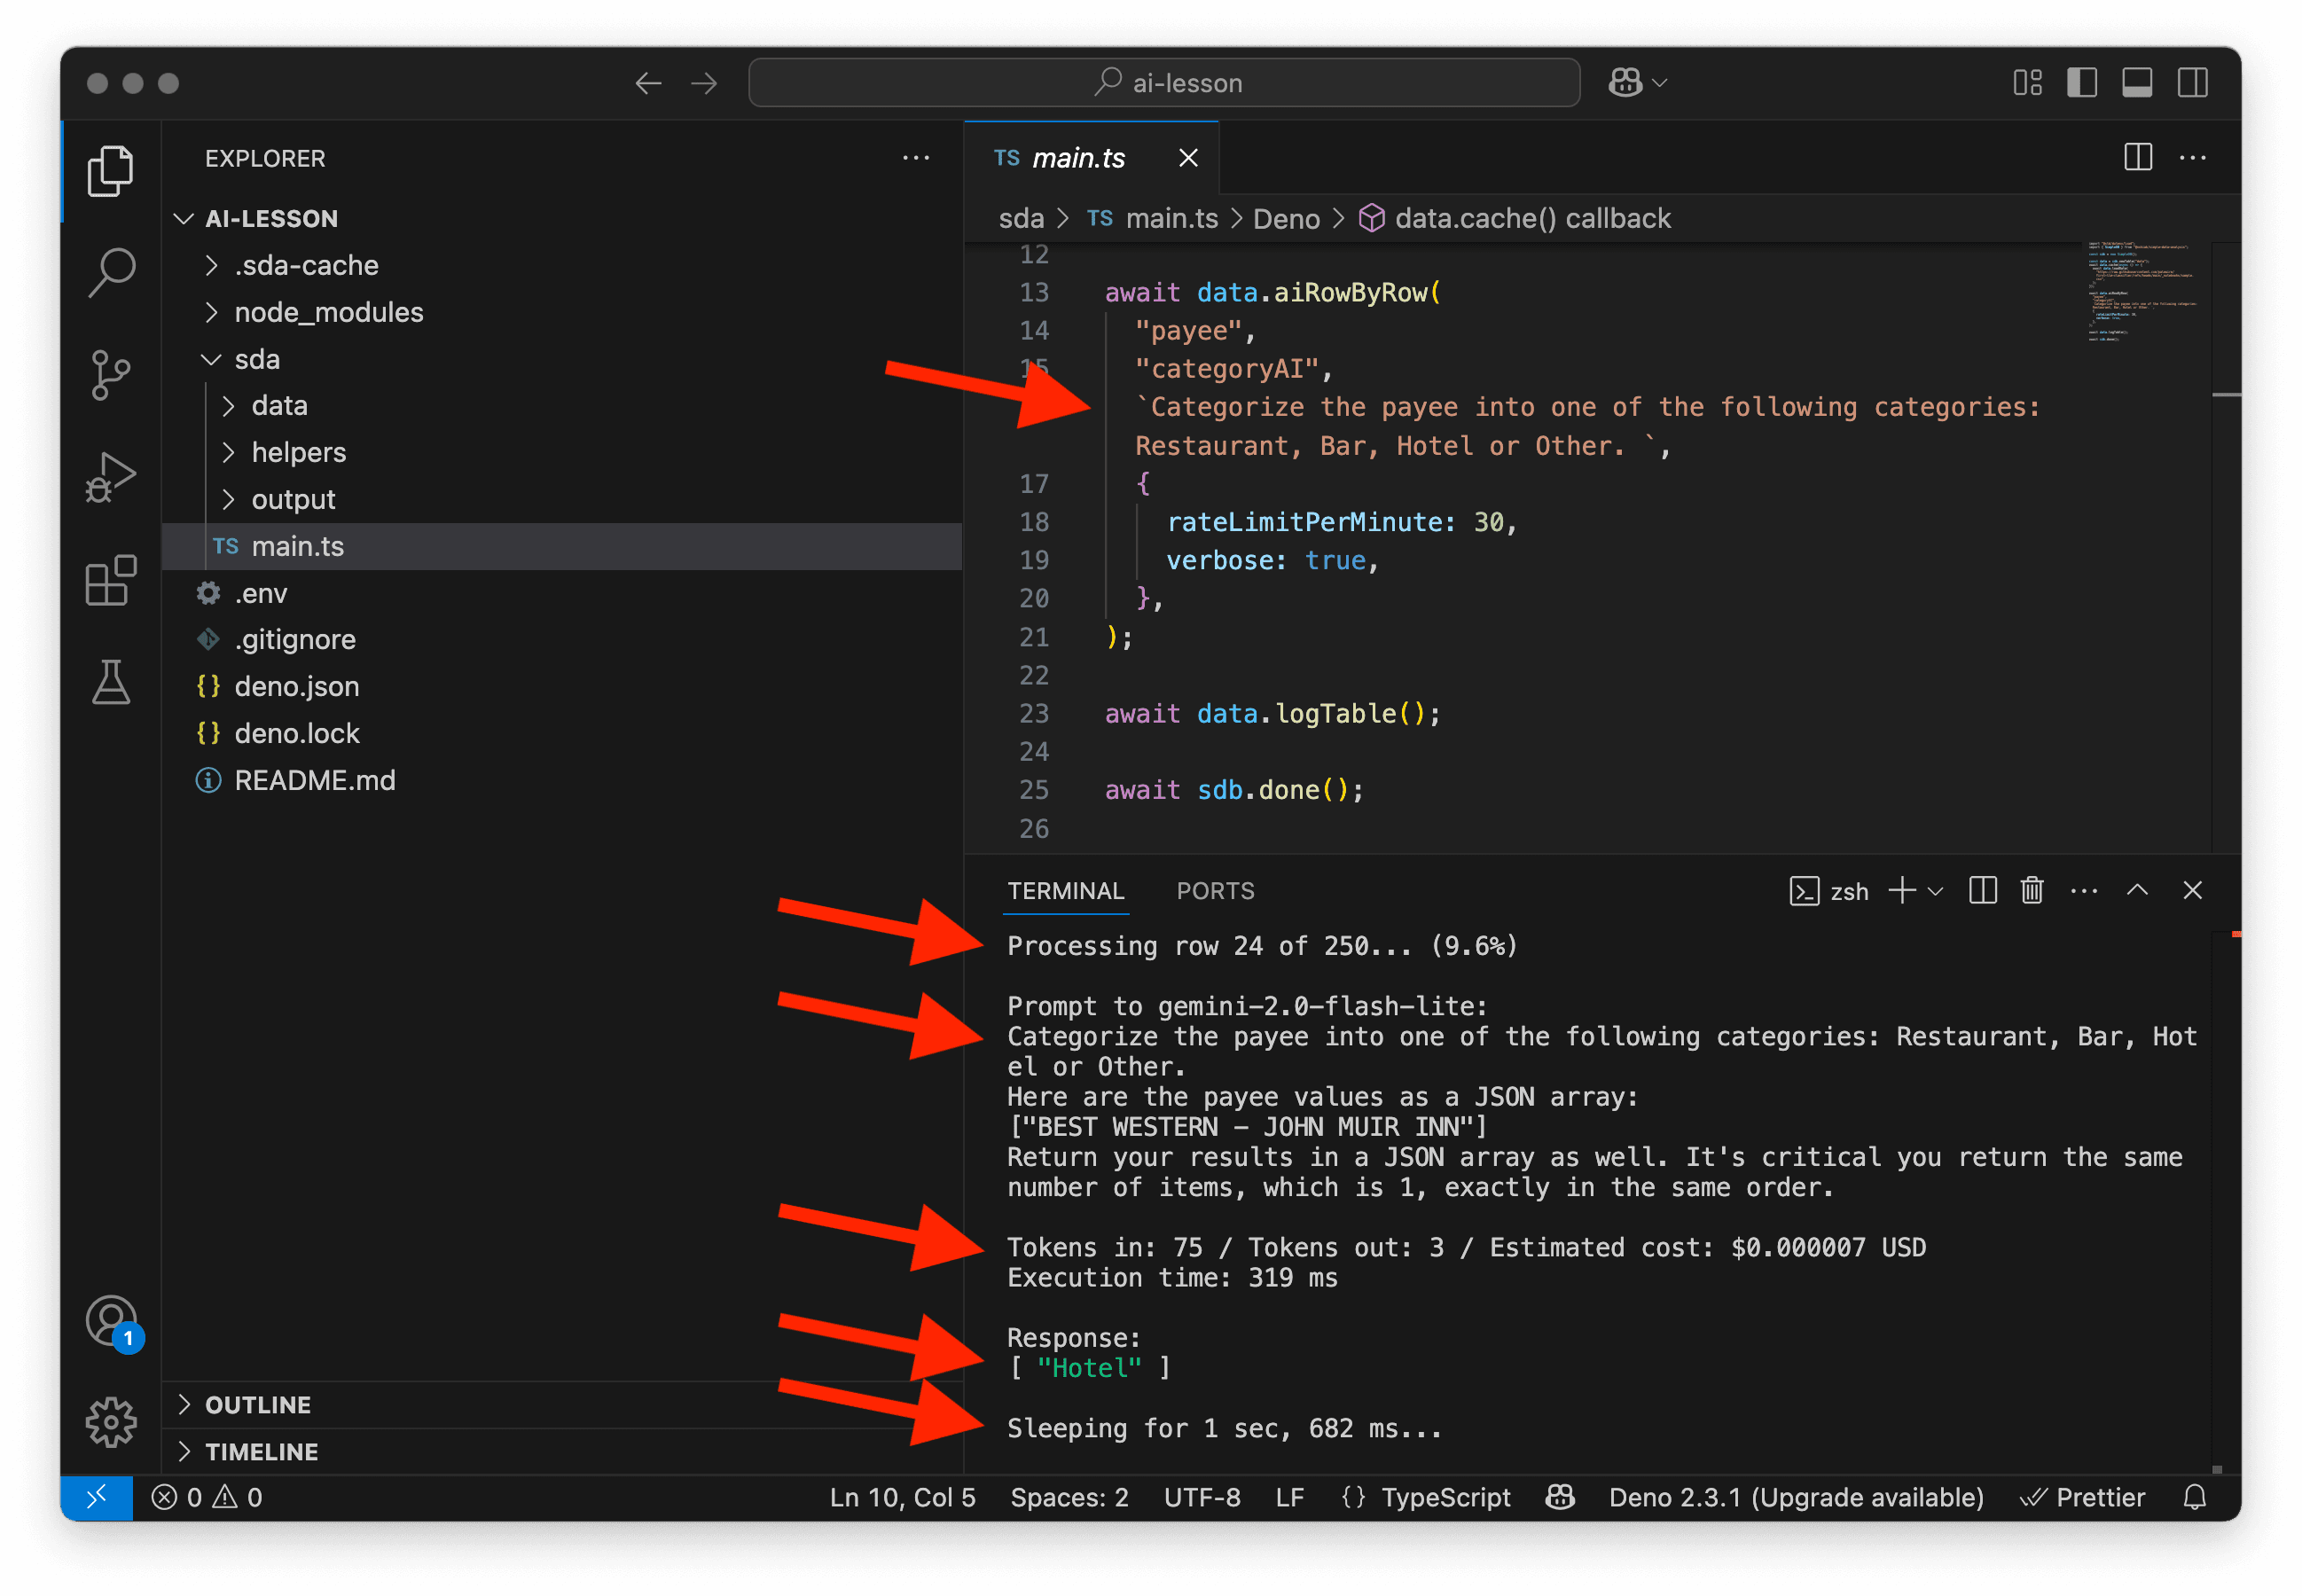Image resolution: width=2302 pixels, height=1596 pixels.
Task: Kill terminal with trash icon
Action: [2031, 890]
